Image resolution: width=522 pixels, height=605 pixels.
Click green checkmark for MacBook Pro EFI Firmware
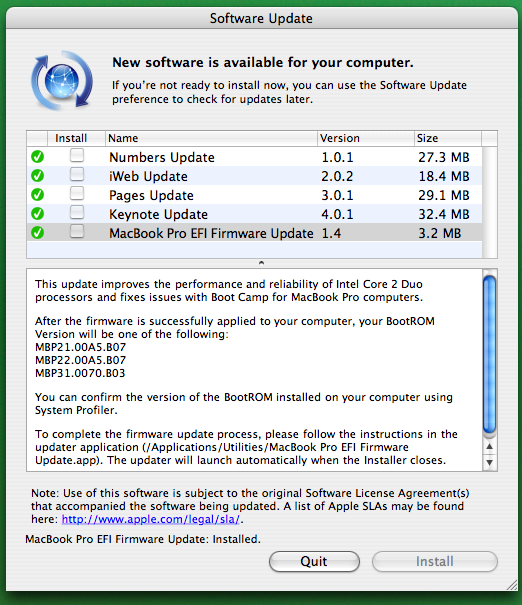[x=37, y=233]
